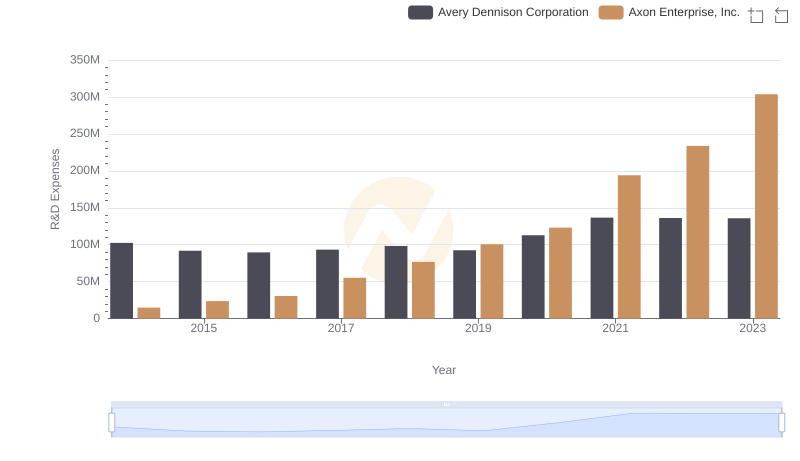Toggle Avery Dennison Corporation legend swatch
Screen dimensions: 800x461
pos(420,12)
